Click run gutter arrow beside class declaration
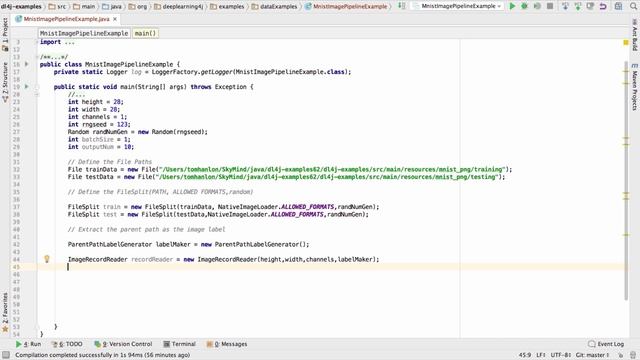 pos(27,64)
